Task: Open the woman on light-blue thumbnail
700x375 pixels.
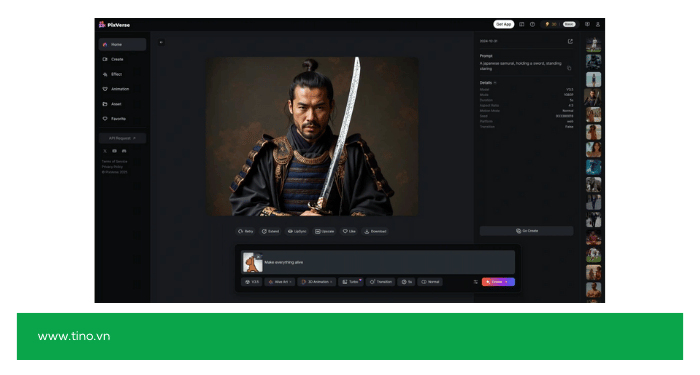Action: pos(593,79)
